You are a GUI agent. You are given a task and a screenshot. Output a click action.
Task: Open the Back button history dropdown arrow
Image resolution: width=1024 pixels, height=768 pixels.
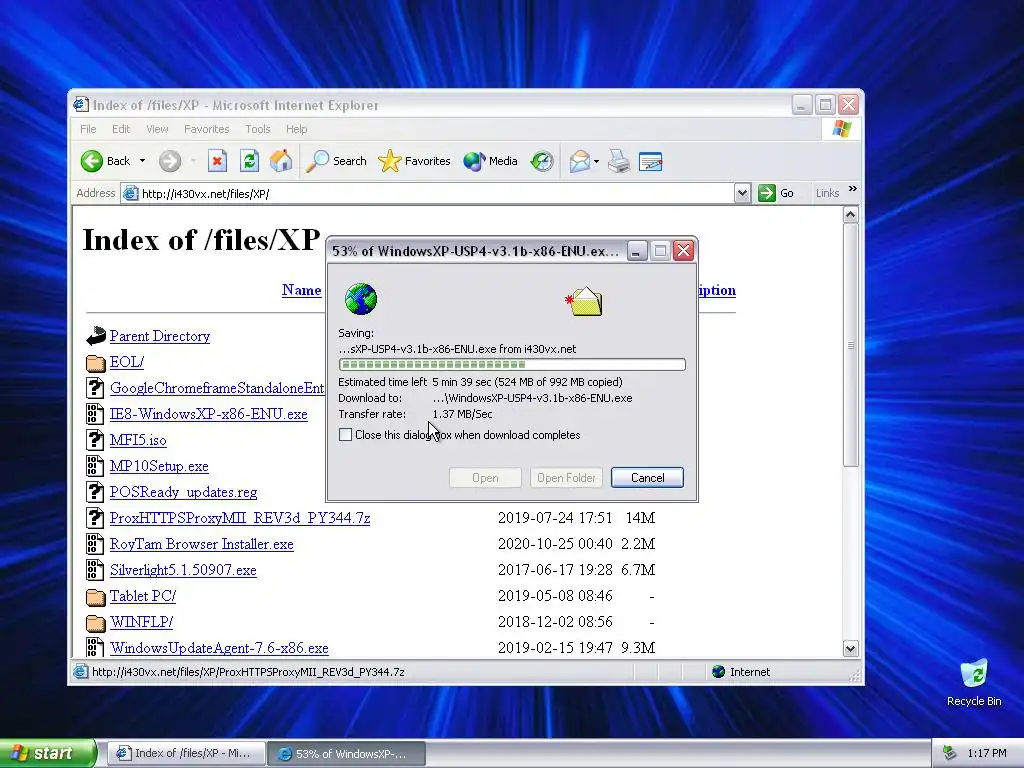[x=142, y=161]
